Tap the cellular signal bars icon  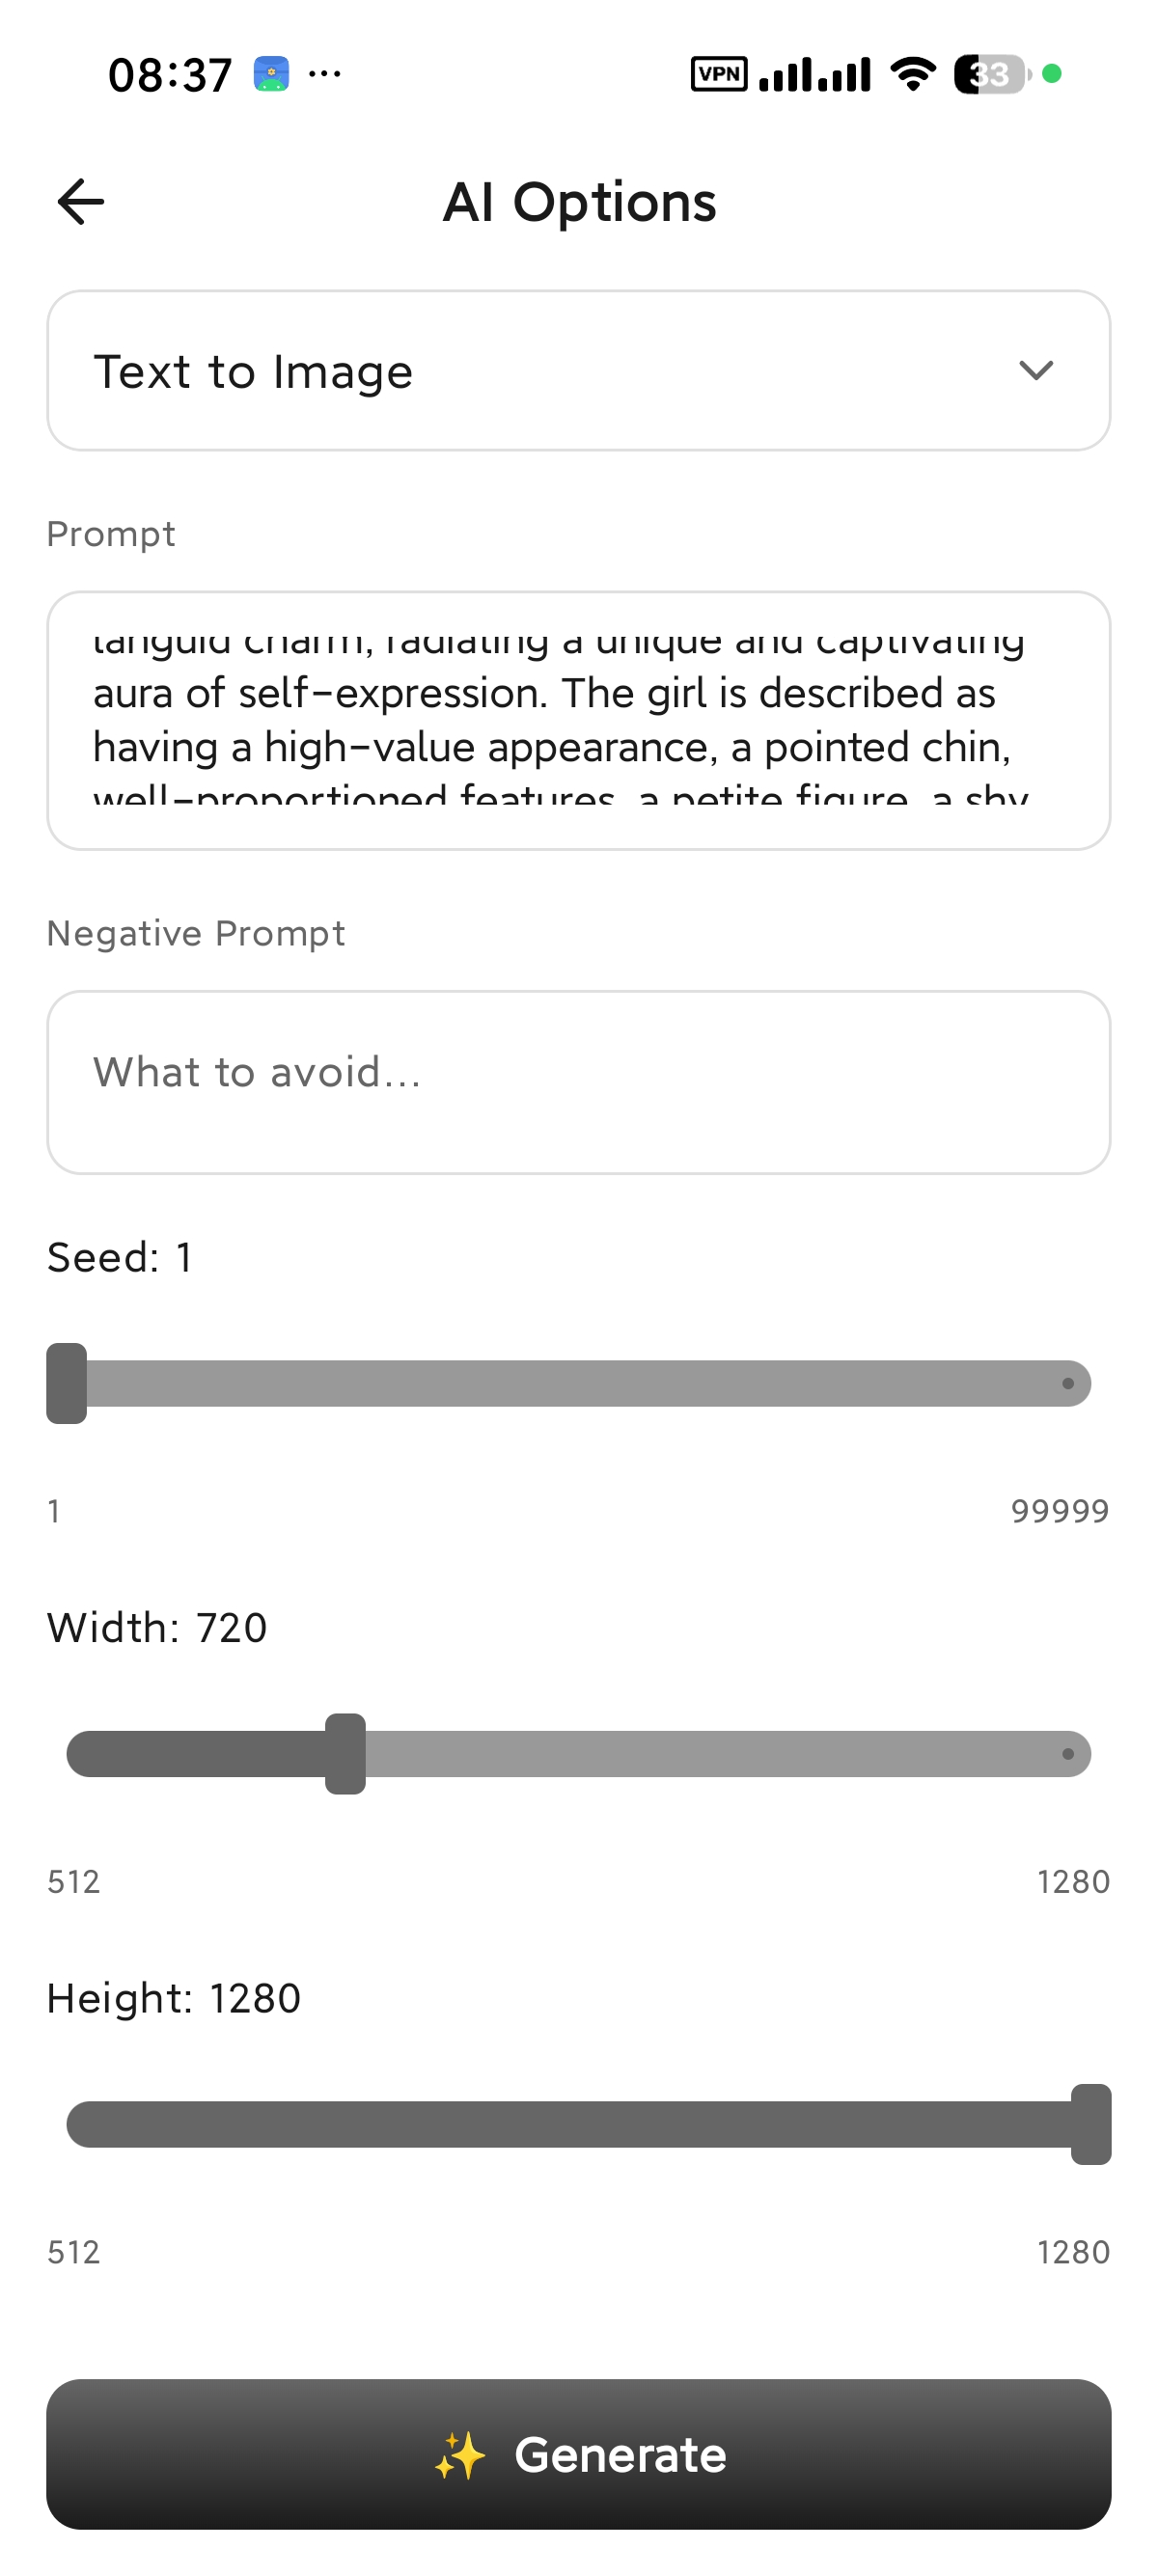click(x=815, y=74)
